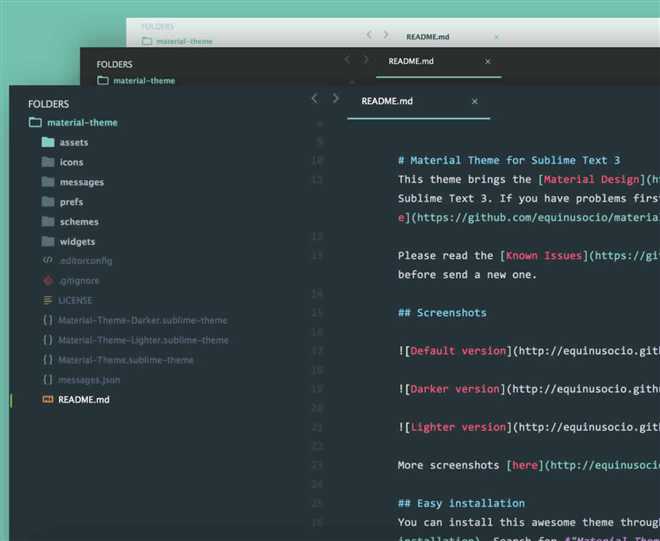The image size is (660, 541).
Task: Click the .gitignore git icon
Action: [48, 280]
